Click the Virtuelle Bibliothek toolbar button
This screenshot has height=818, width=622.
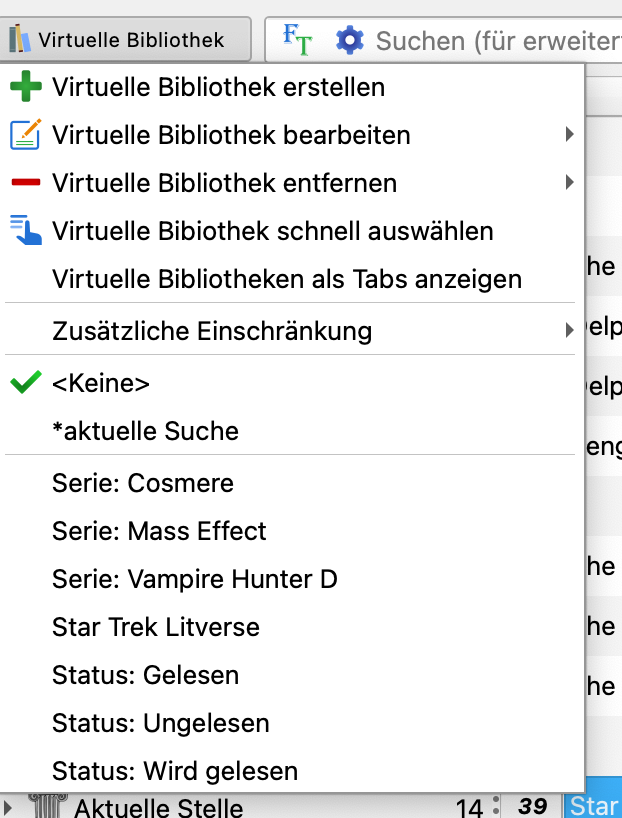(126, 40)
